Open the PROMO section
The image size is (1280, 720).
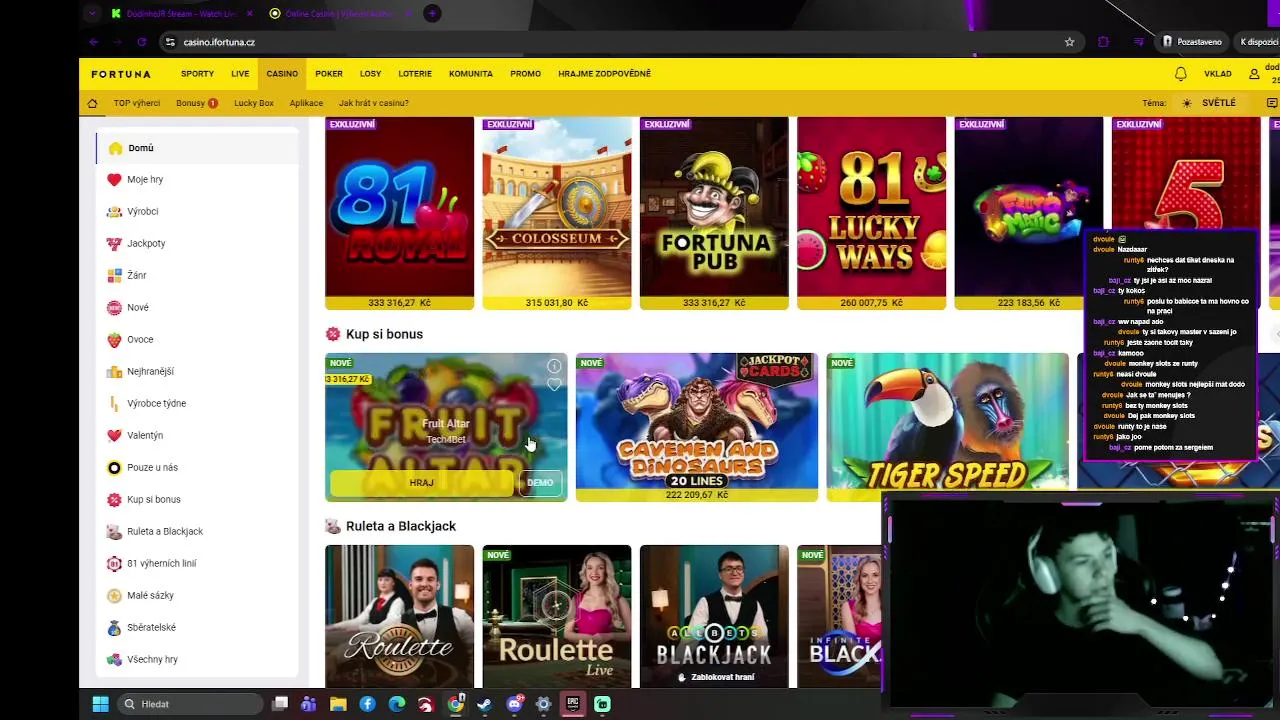click(x=526, y=74)
